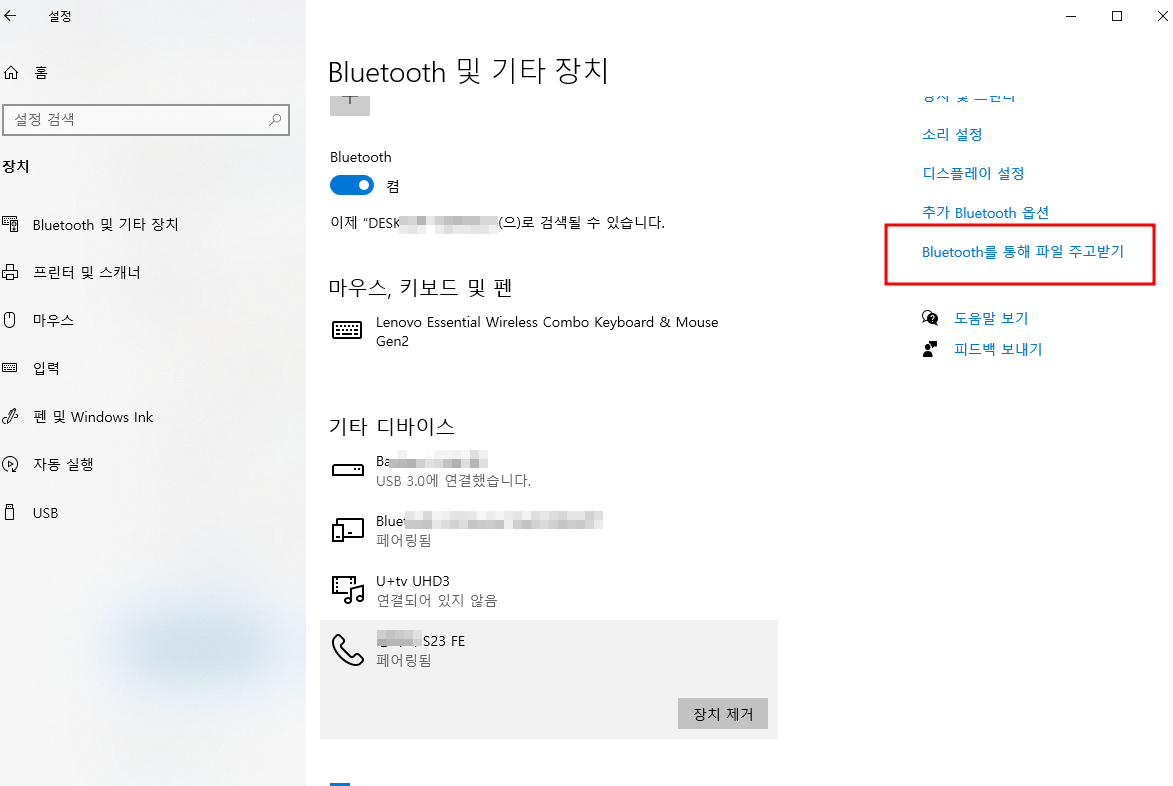Click the printer icon in sidebar

coord(10,272)
